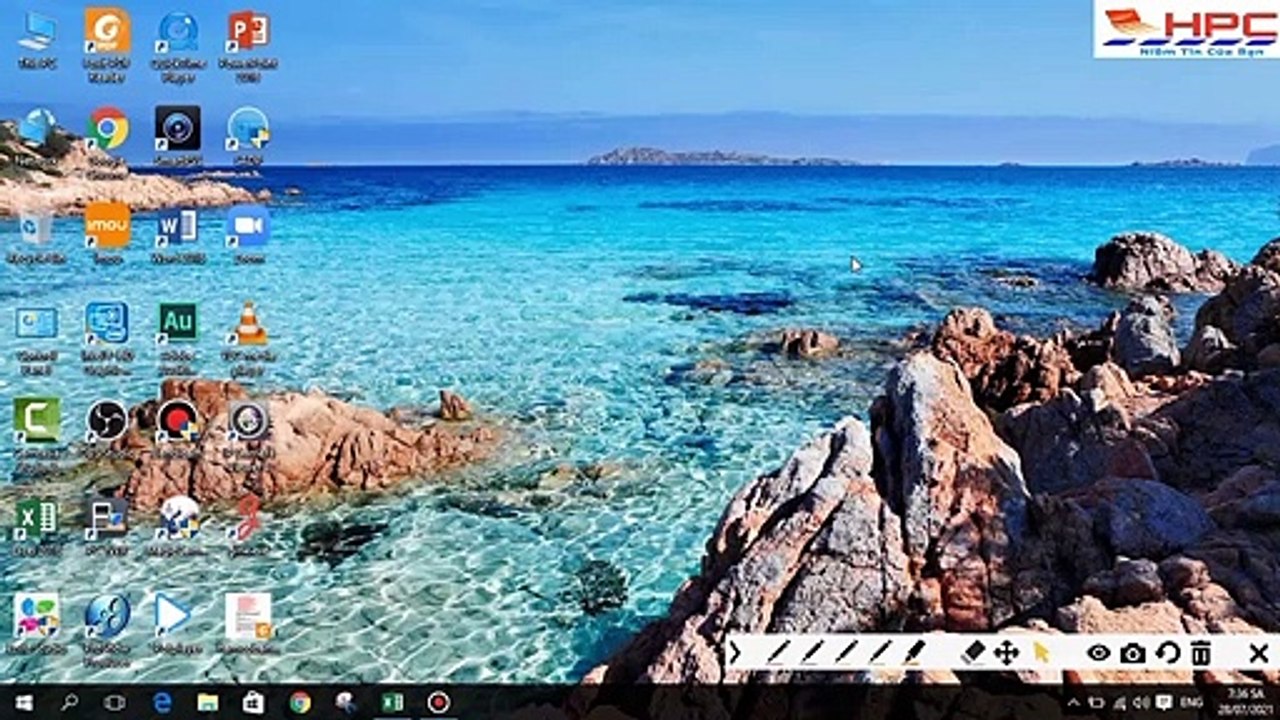Select the orange imou desktop shortcut
Image resolution: width=1280 pixels, height=720 pixels.
click(107, 232)
